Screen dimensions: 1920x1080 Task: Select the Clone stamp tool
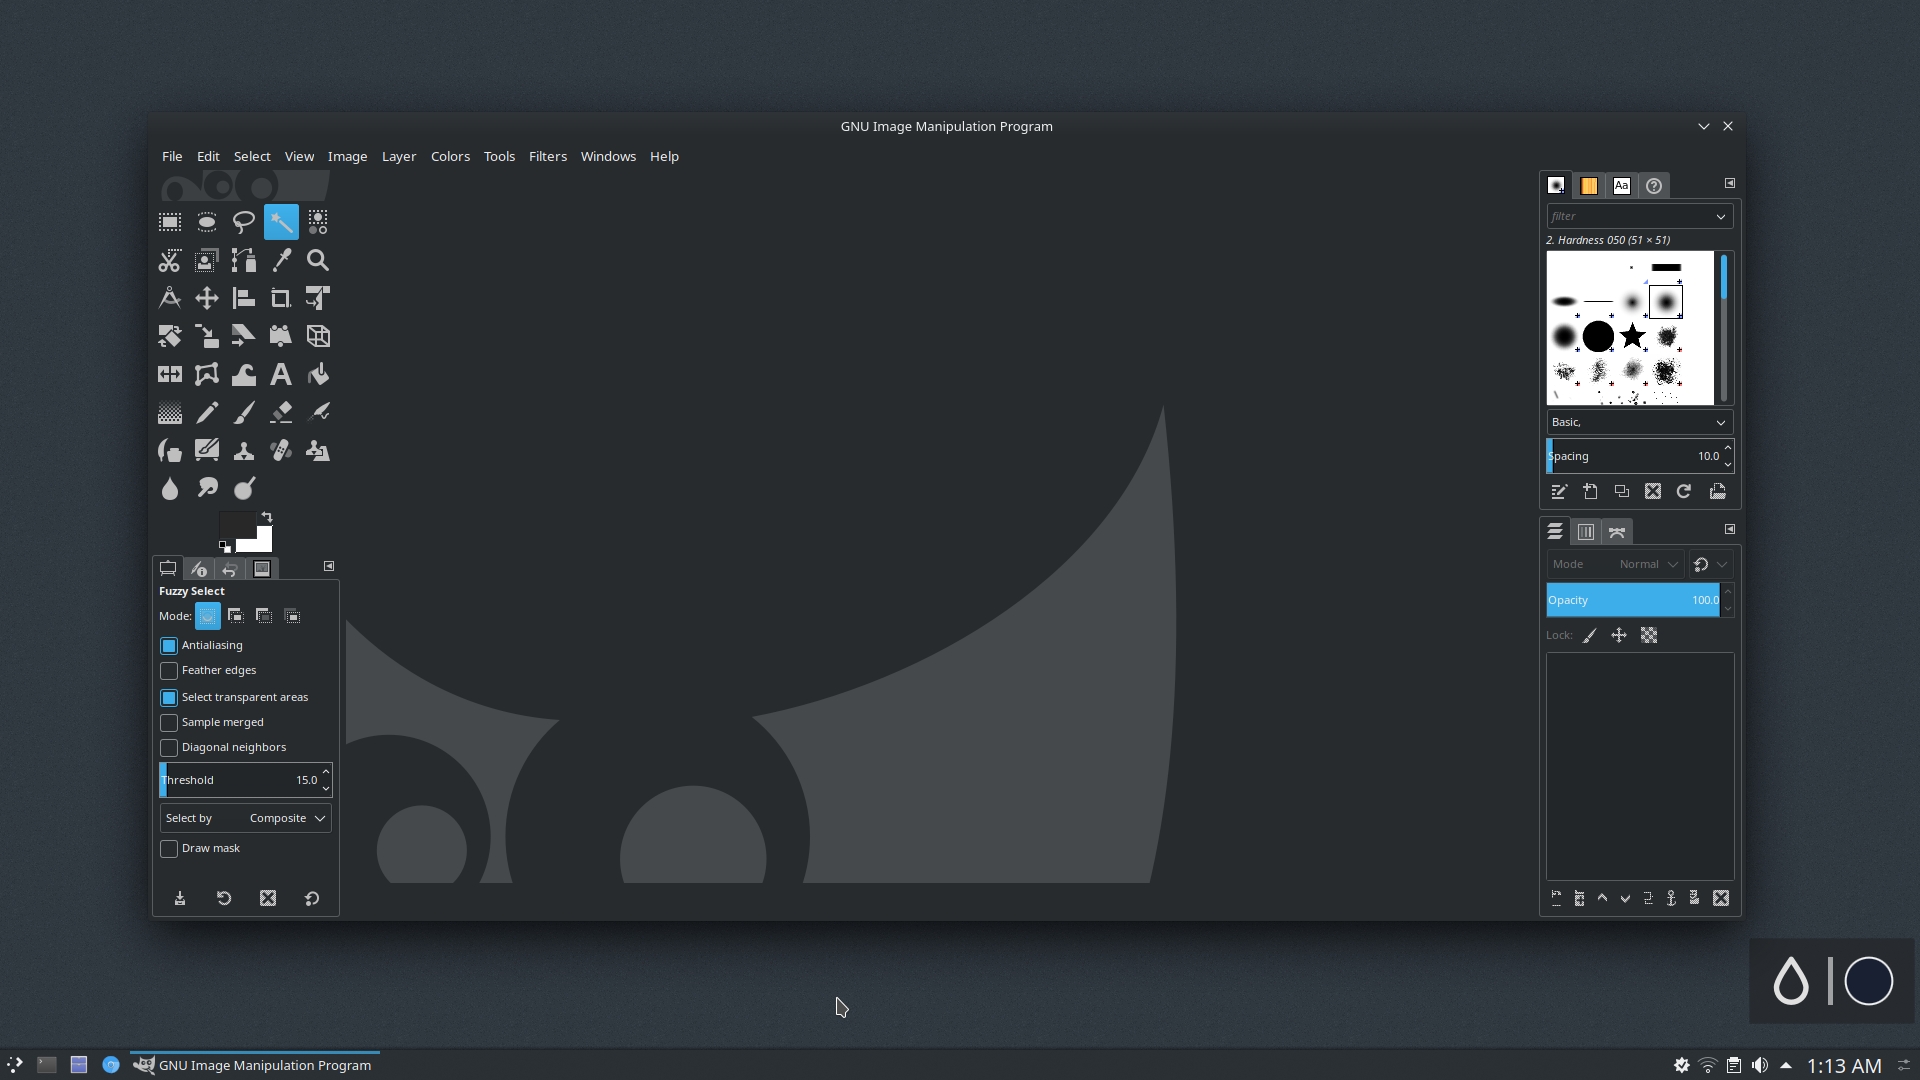tap(244, 451)
